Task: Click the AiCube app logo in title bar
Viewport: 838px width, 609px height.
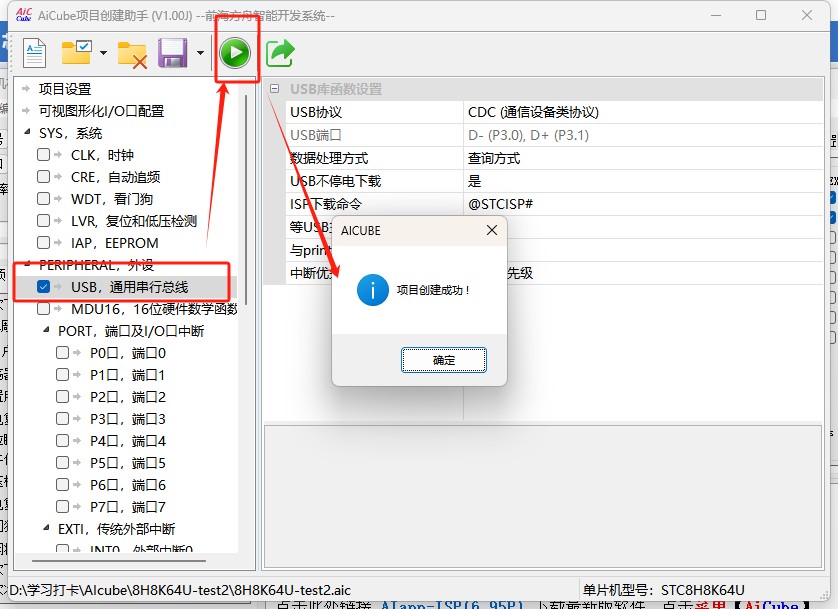Action: point(24,15)
